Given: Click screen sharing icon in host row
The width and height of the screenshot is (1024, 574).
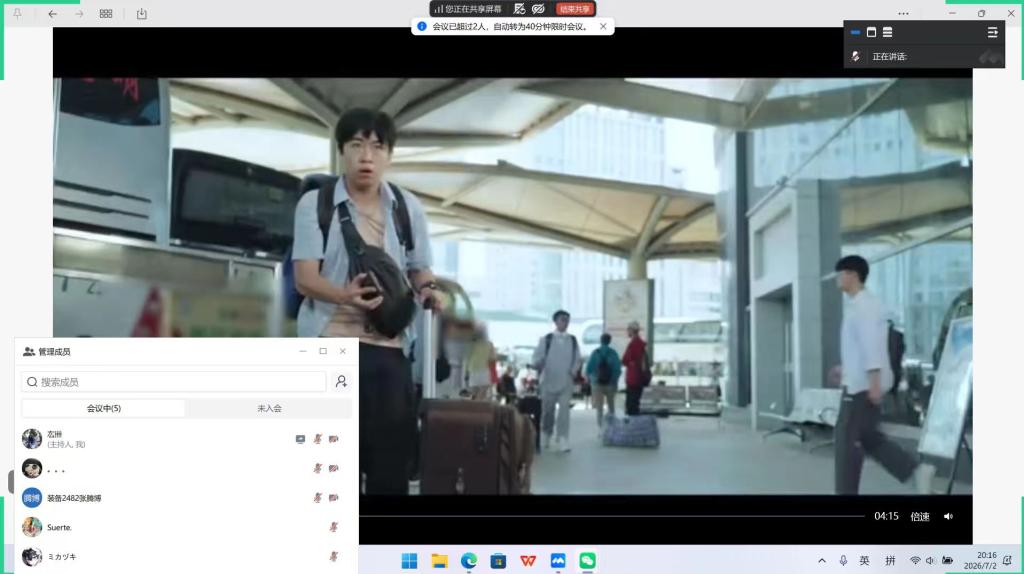Looking at the screenshot, I should coord(300,439).
